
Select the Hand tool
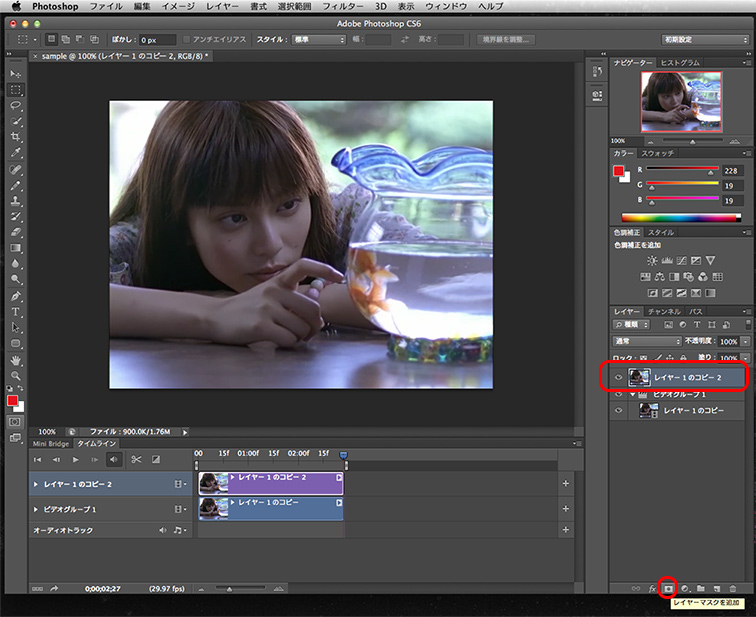point(15,360)
